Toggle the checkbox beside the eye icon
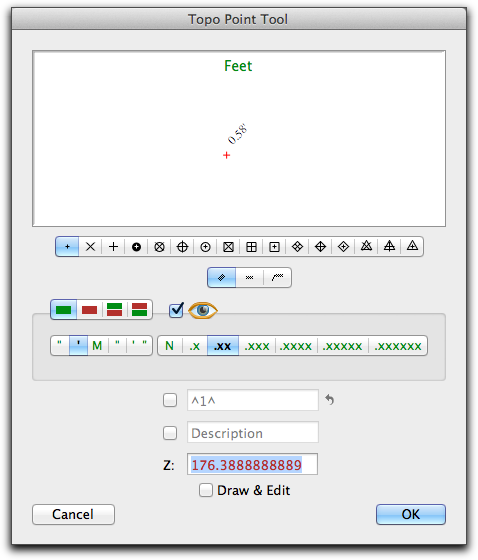This screenshot has width=478, height=560. (x=176, y=310)
